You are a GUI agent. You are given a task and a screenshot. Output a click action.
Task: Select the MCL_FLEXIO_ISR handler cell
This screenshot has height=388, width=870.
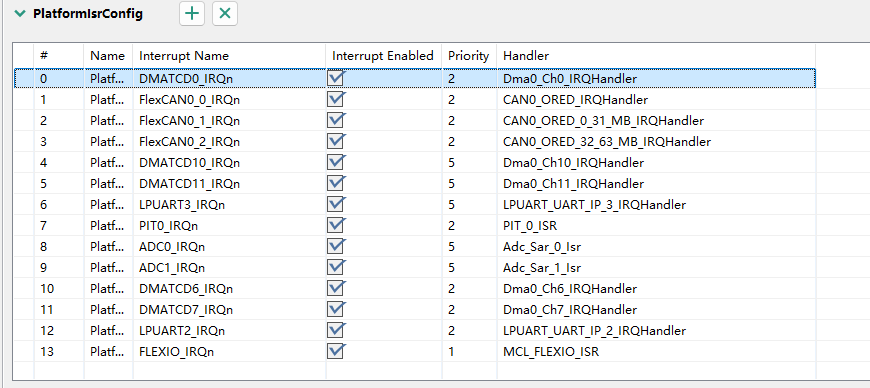656,351
